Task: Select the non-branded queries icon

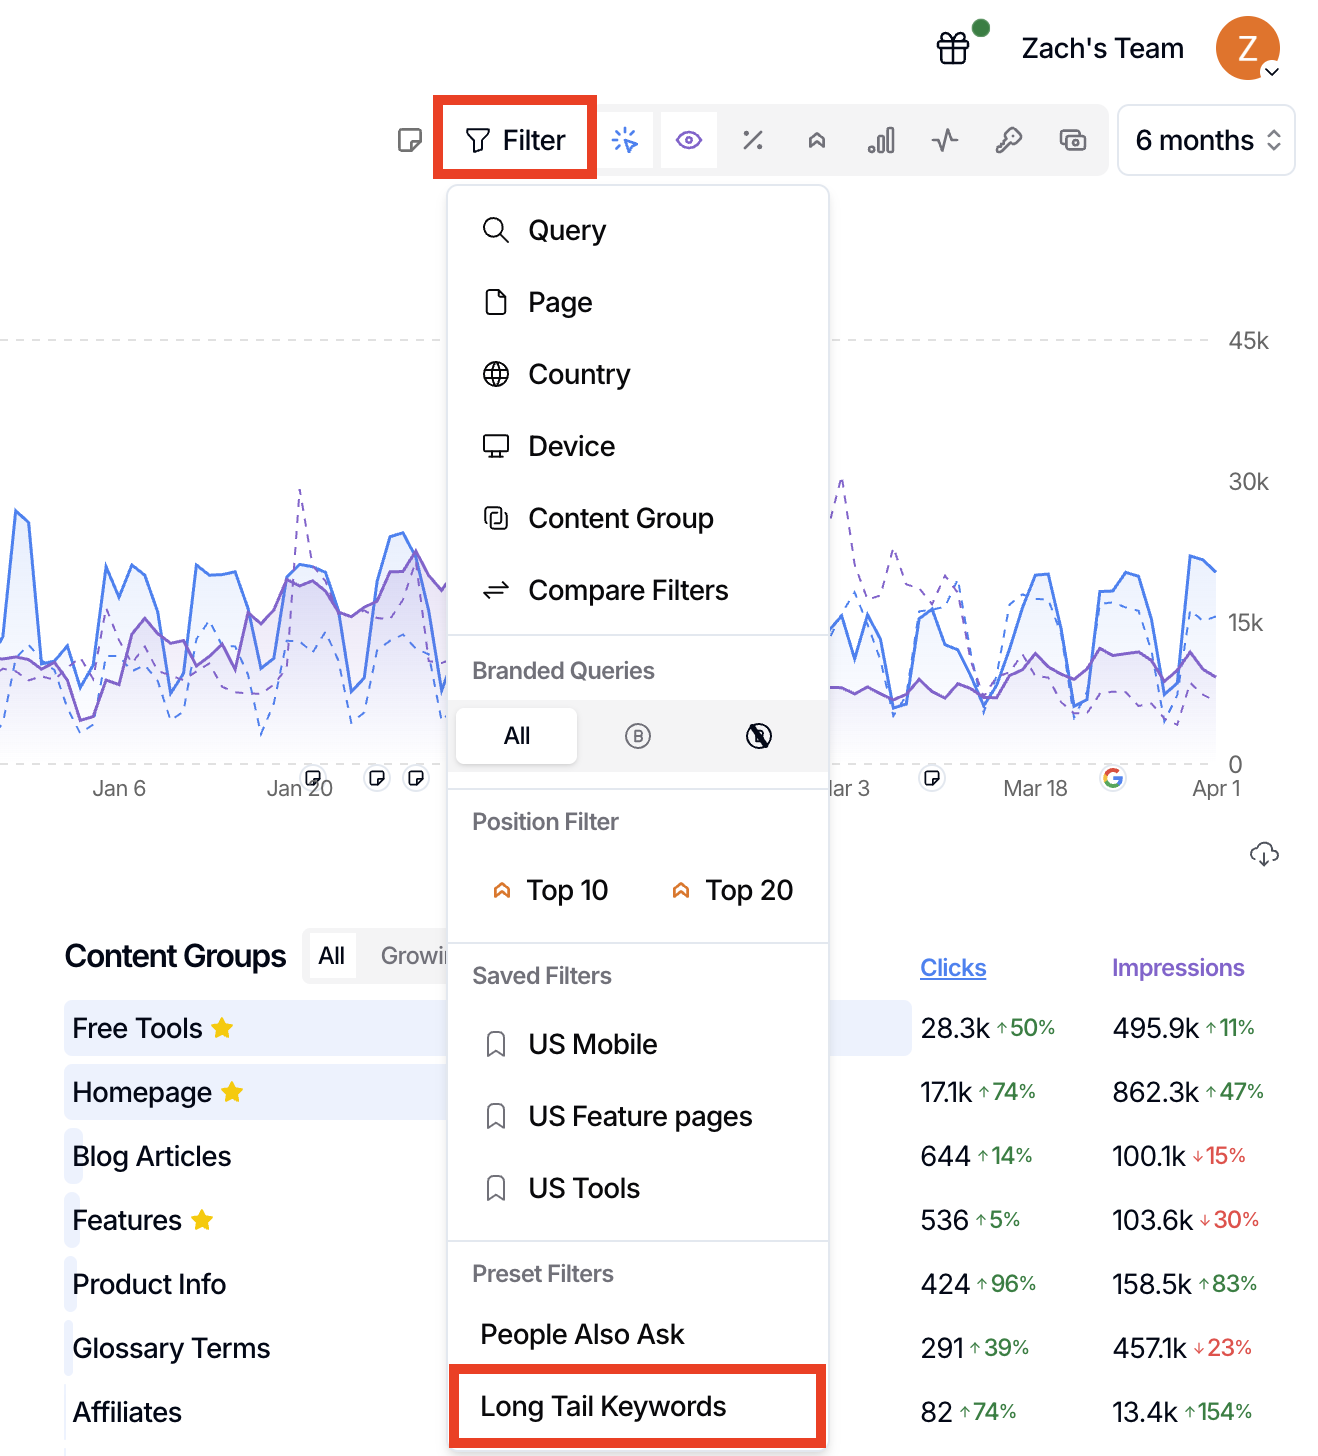Action: click(x=759, y=736)
